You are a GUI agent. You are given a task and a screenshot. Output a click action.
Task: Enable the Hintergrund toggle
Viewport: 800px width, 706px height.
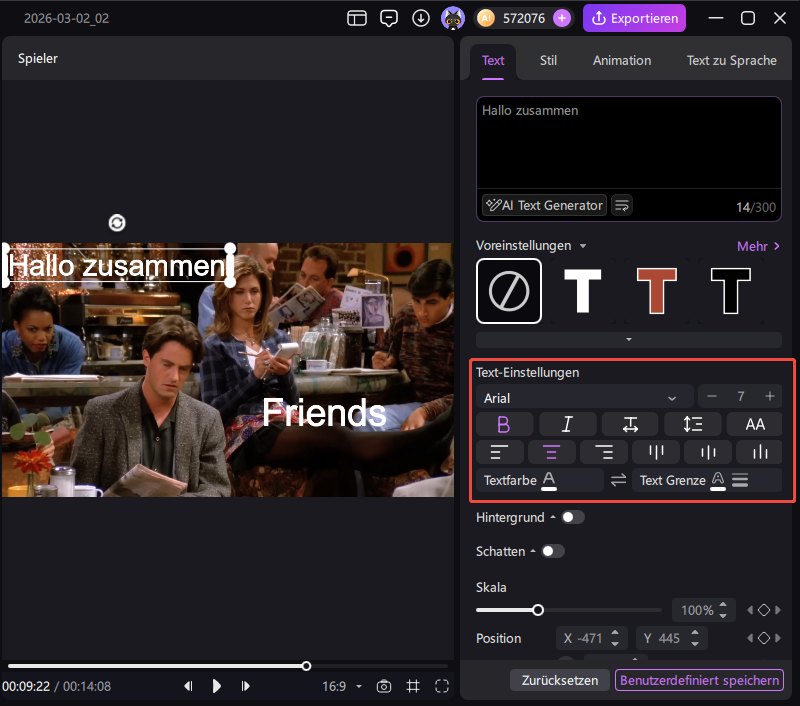[x=572, y=517]
